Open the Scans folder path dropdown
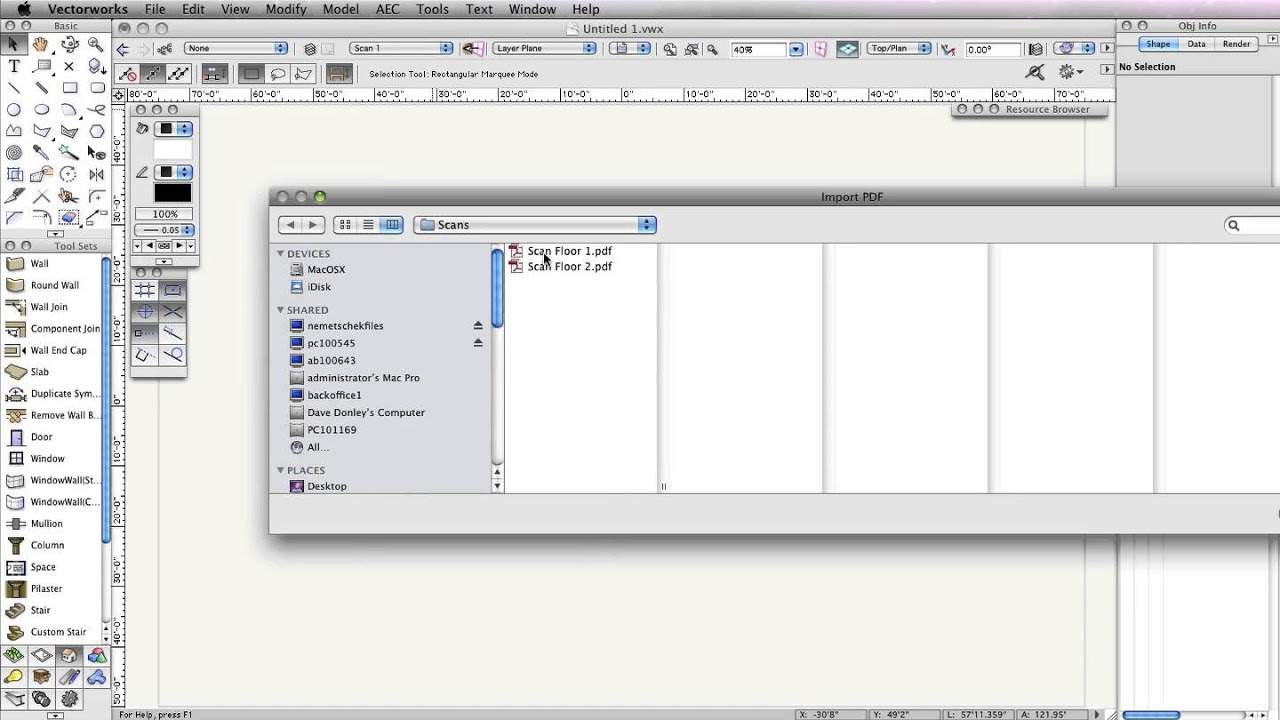 (535, 225)
